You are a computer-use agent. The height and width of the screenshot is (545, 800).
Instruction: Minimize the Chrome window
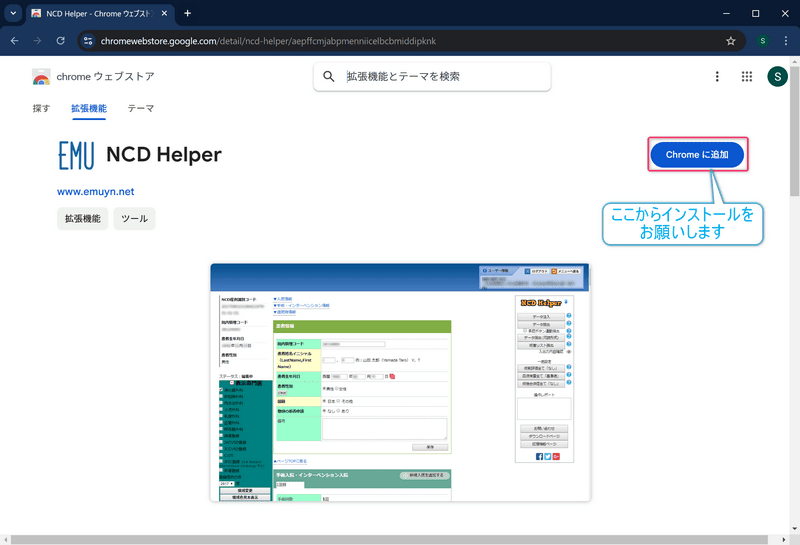pyautogui.click(x=726, y=13)
